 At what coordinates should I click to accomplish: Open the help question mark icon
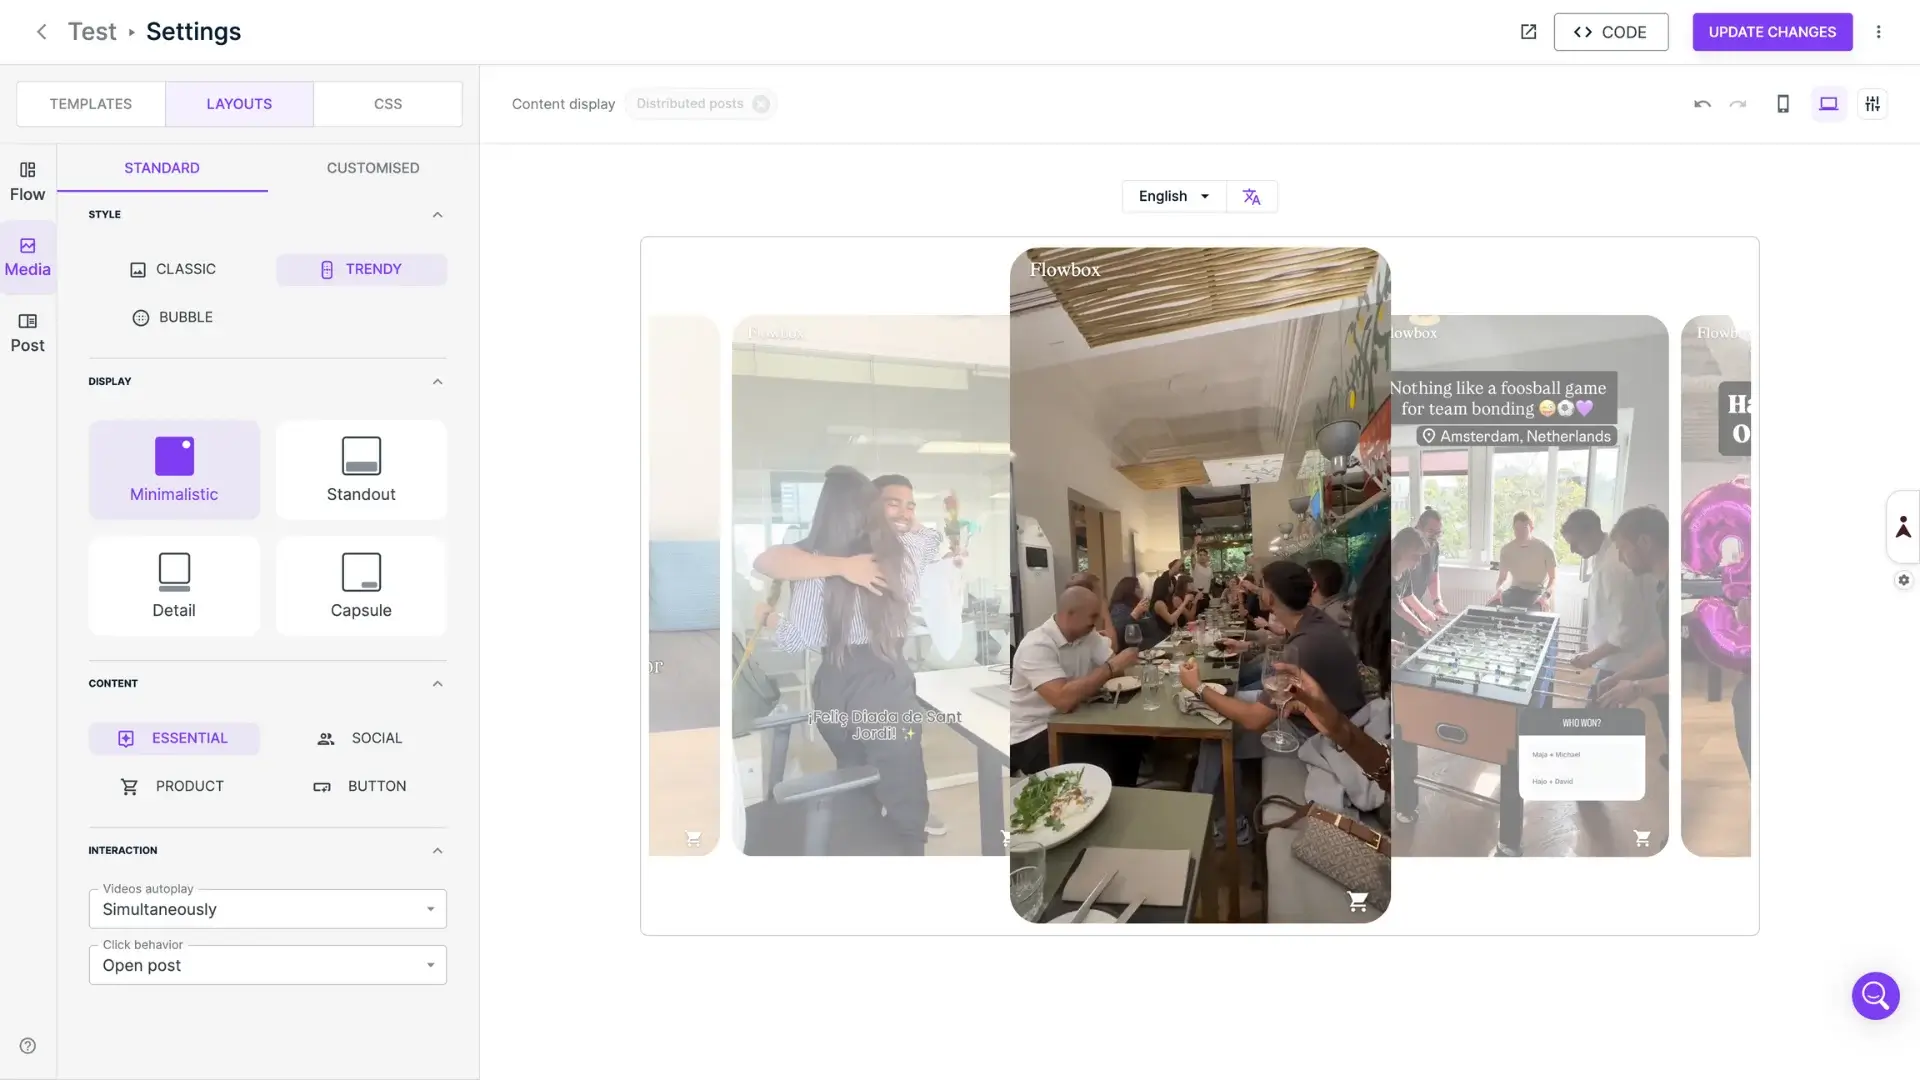[x=28, y=1046]
